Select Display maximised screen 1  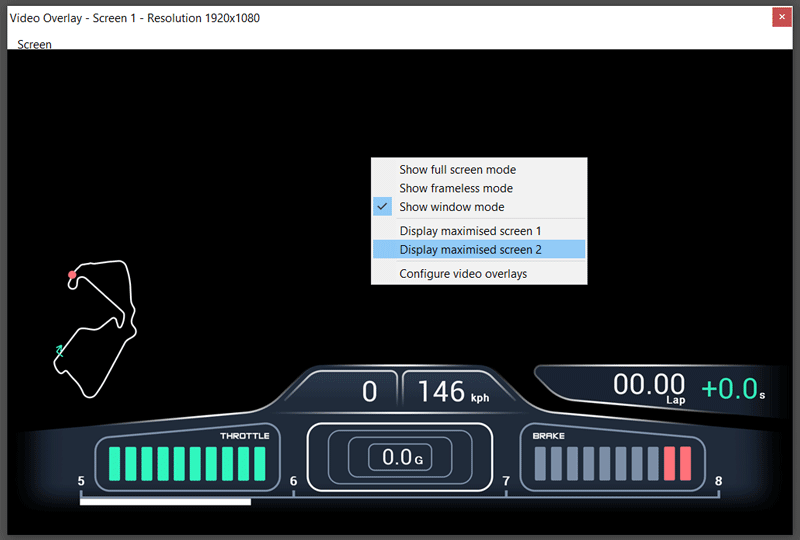click(x=469, y=231)
